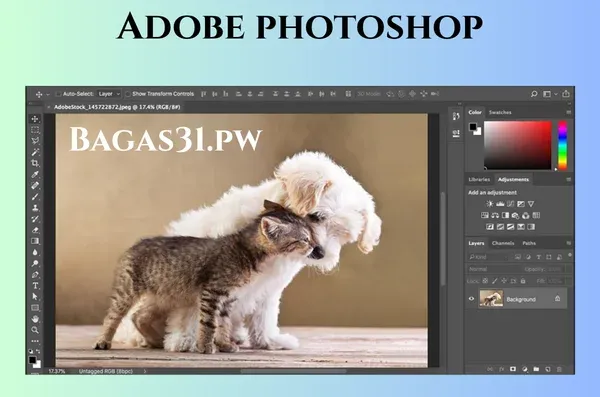Open the workspace switcher dropdown
Image resolution: width=600 pixels, height=397 pixels.
[x=550, y=94]
